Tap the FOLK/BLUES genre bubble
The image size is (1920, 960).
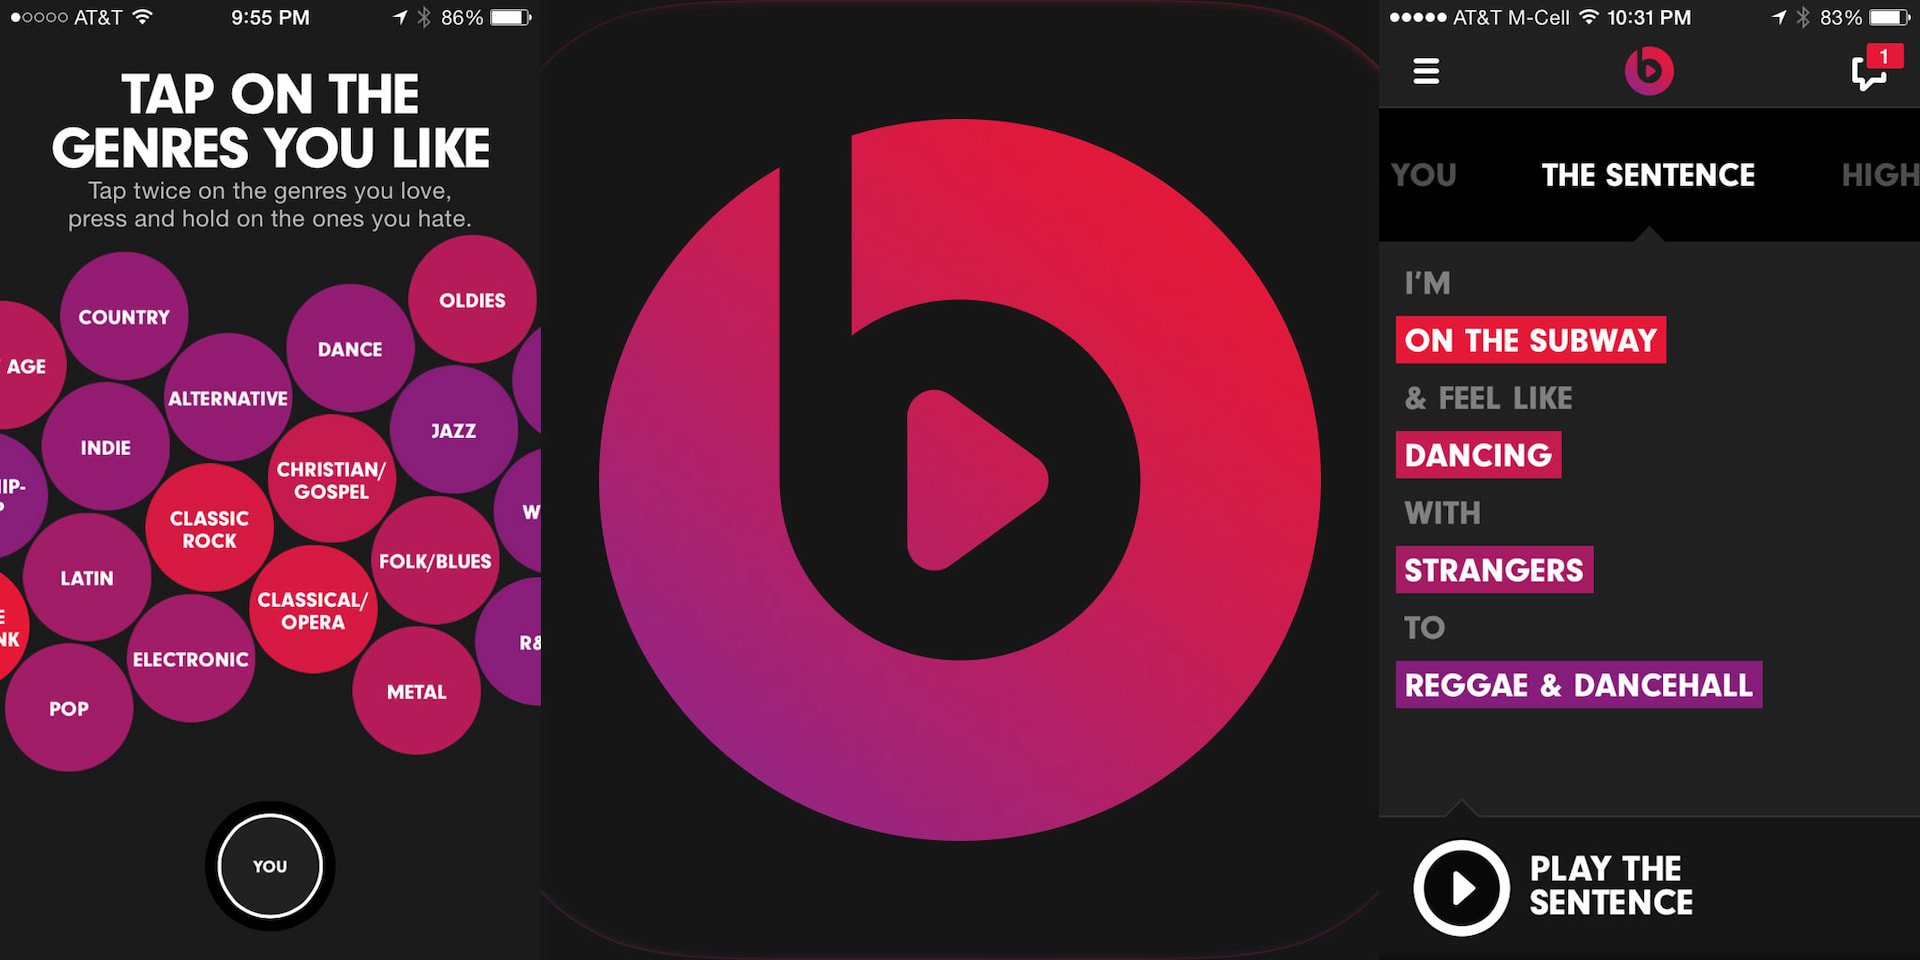click(x=435, y=560)
